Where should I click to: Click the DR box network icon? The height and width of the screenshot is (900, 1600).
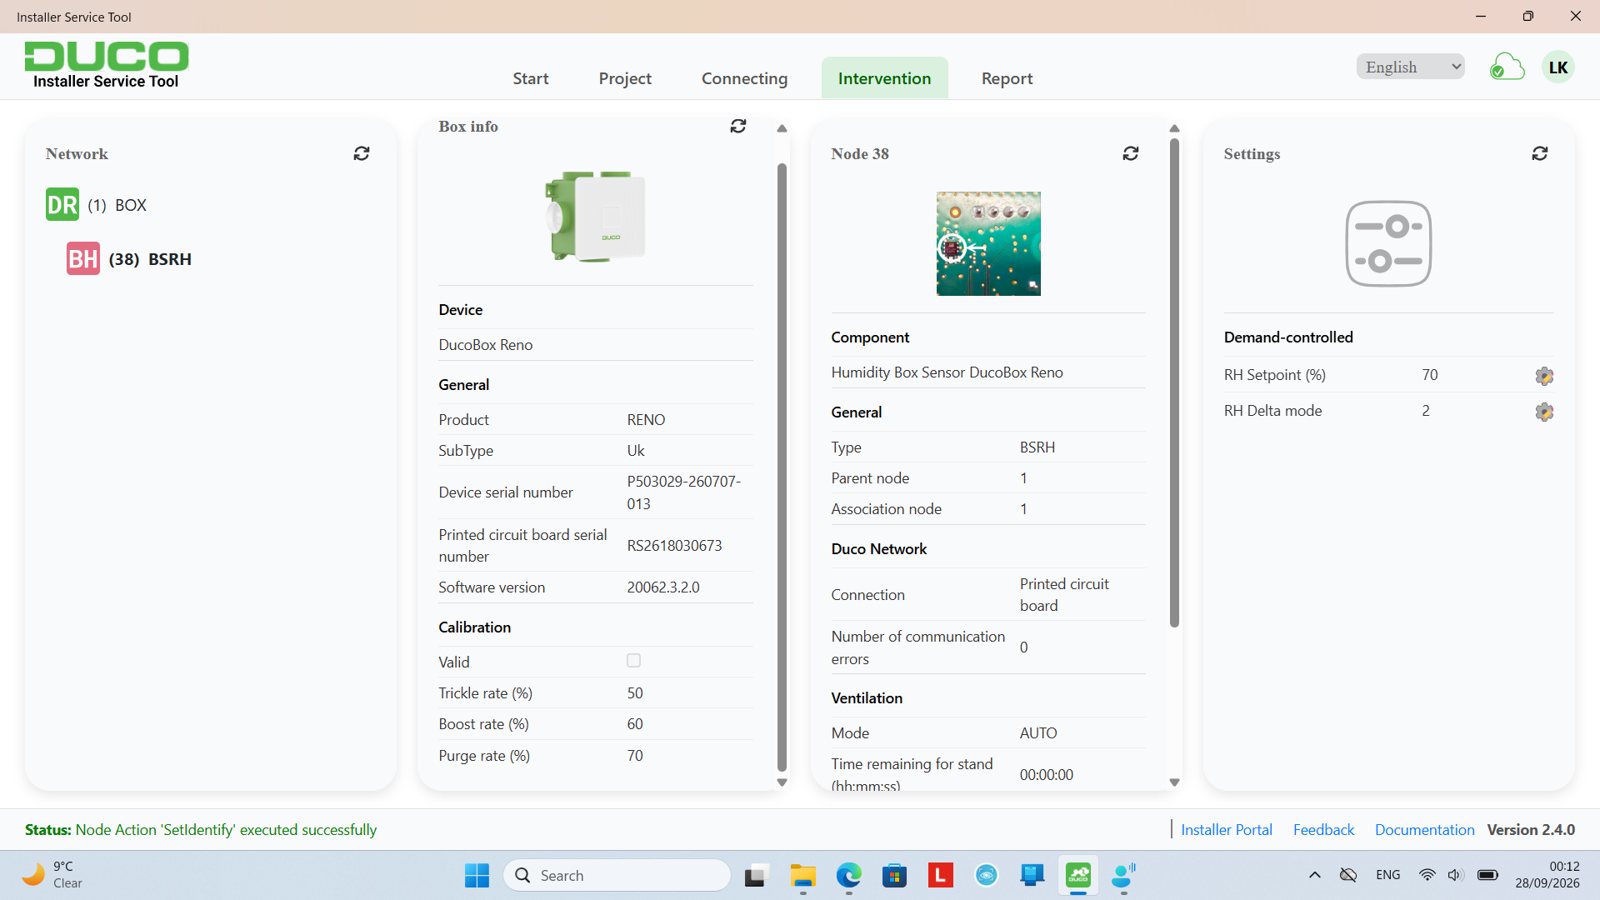pos(62,205)
